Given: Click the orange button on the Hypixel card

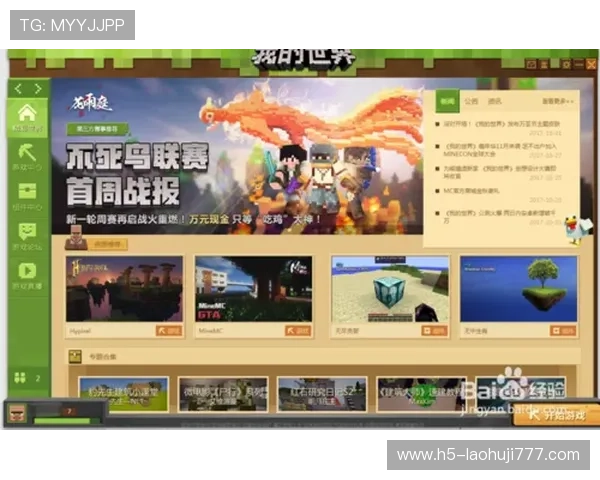Looking at the screenshot, I should click(x=169, y=330).
